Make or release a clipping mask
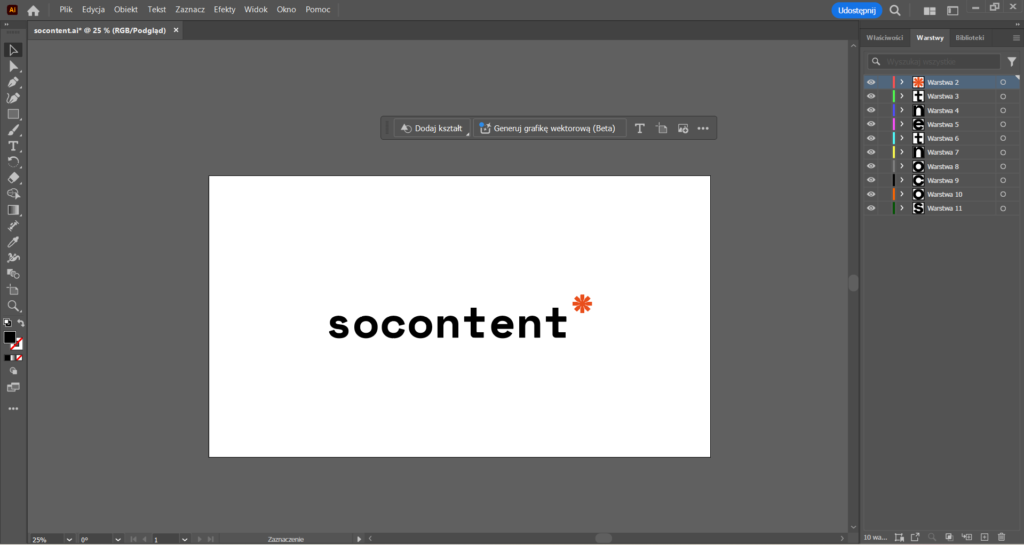This screenshot has height=545, width=1024. [949, 537]
